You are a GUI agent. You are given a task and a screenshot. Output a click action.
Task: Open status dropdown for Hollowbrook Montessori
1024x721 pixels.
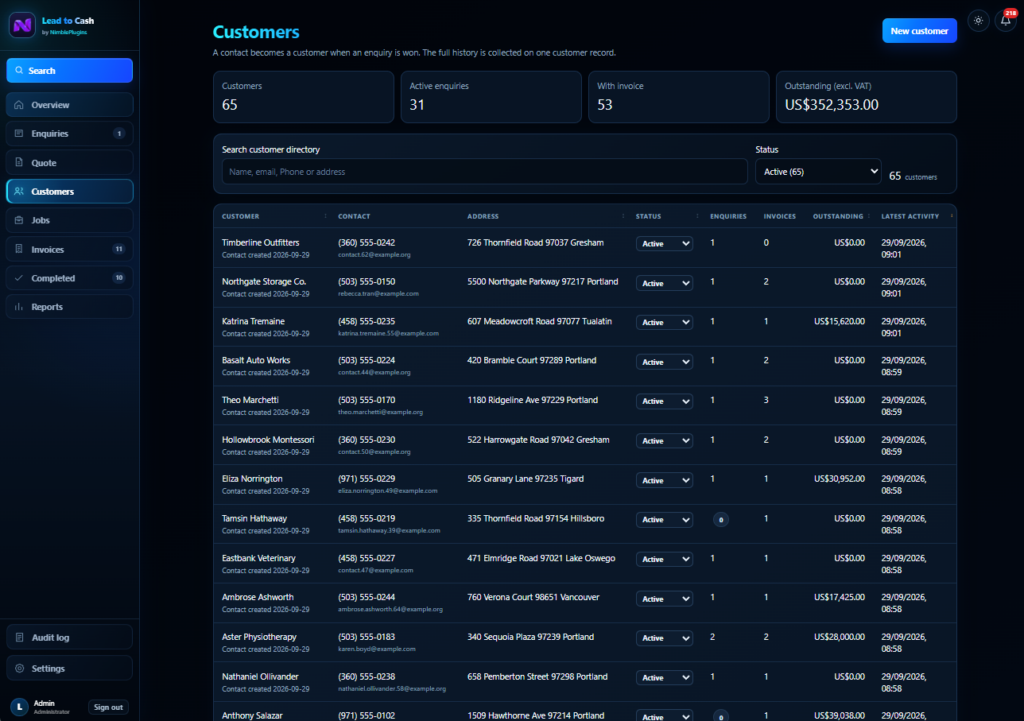pos(664,441)
